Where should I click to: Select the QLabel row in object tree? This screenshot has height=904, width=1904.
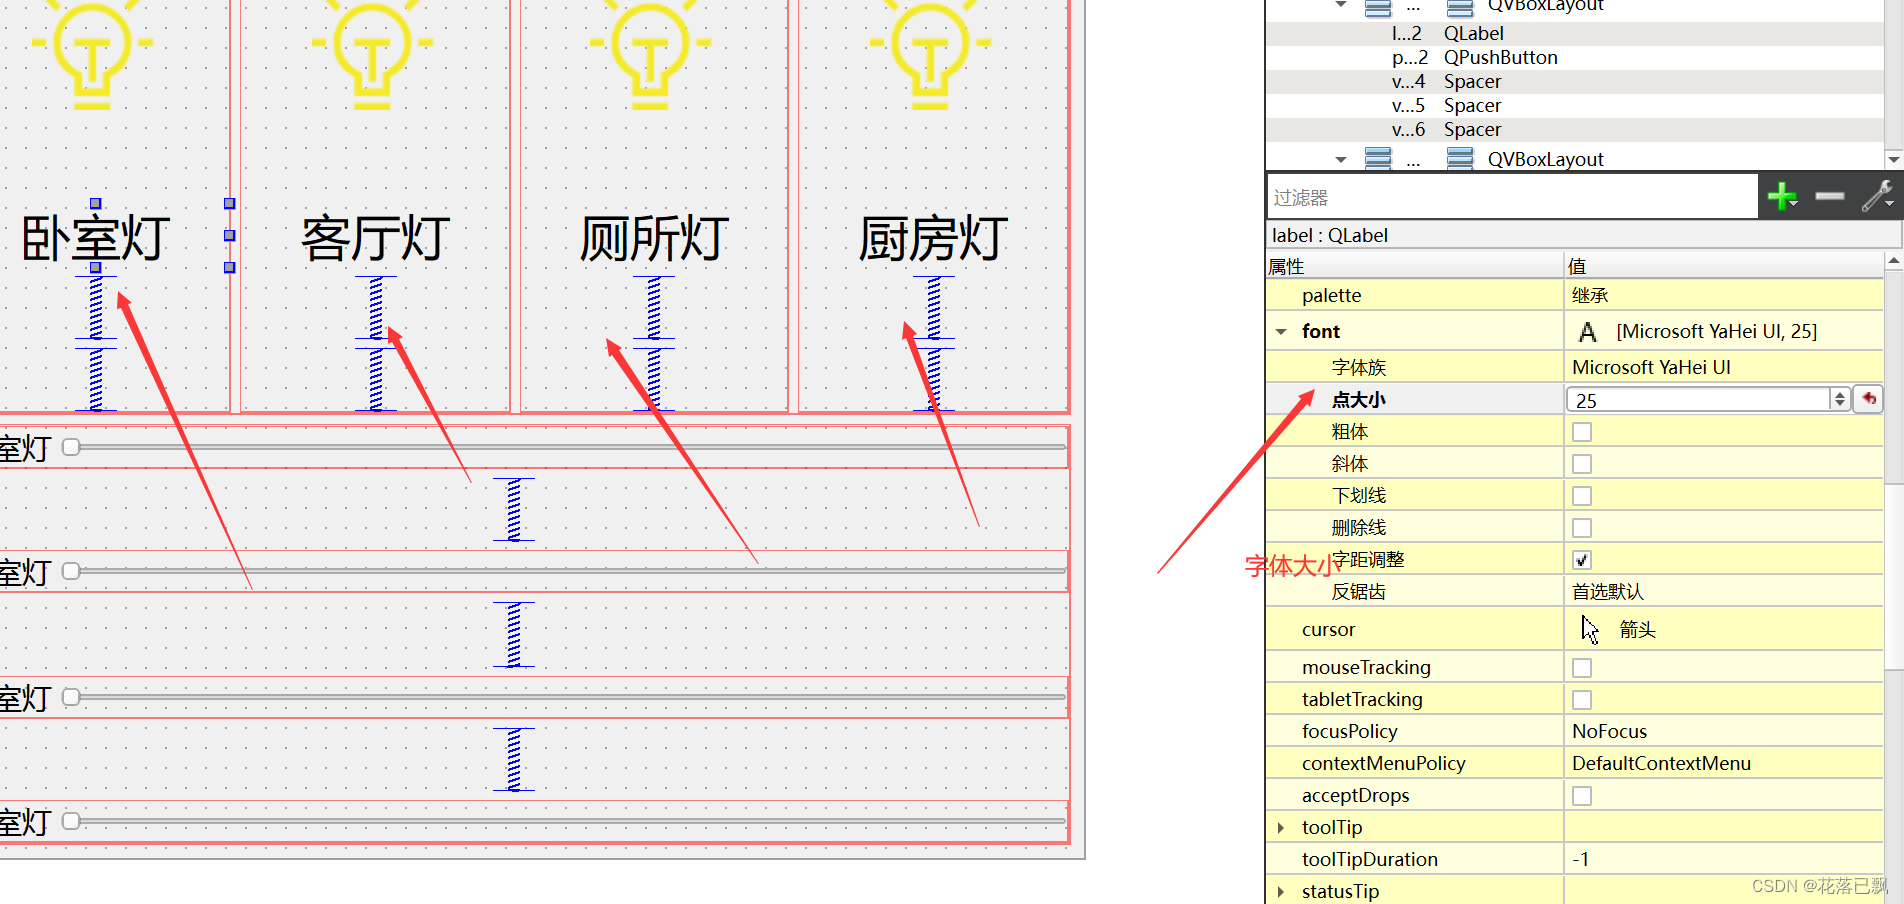1574,33
